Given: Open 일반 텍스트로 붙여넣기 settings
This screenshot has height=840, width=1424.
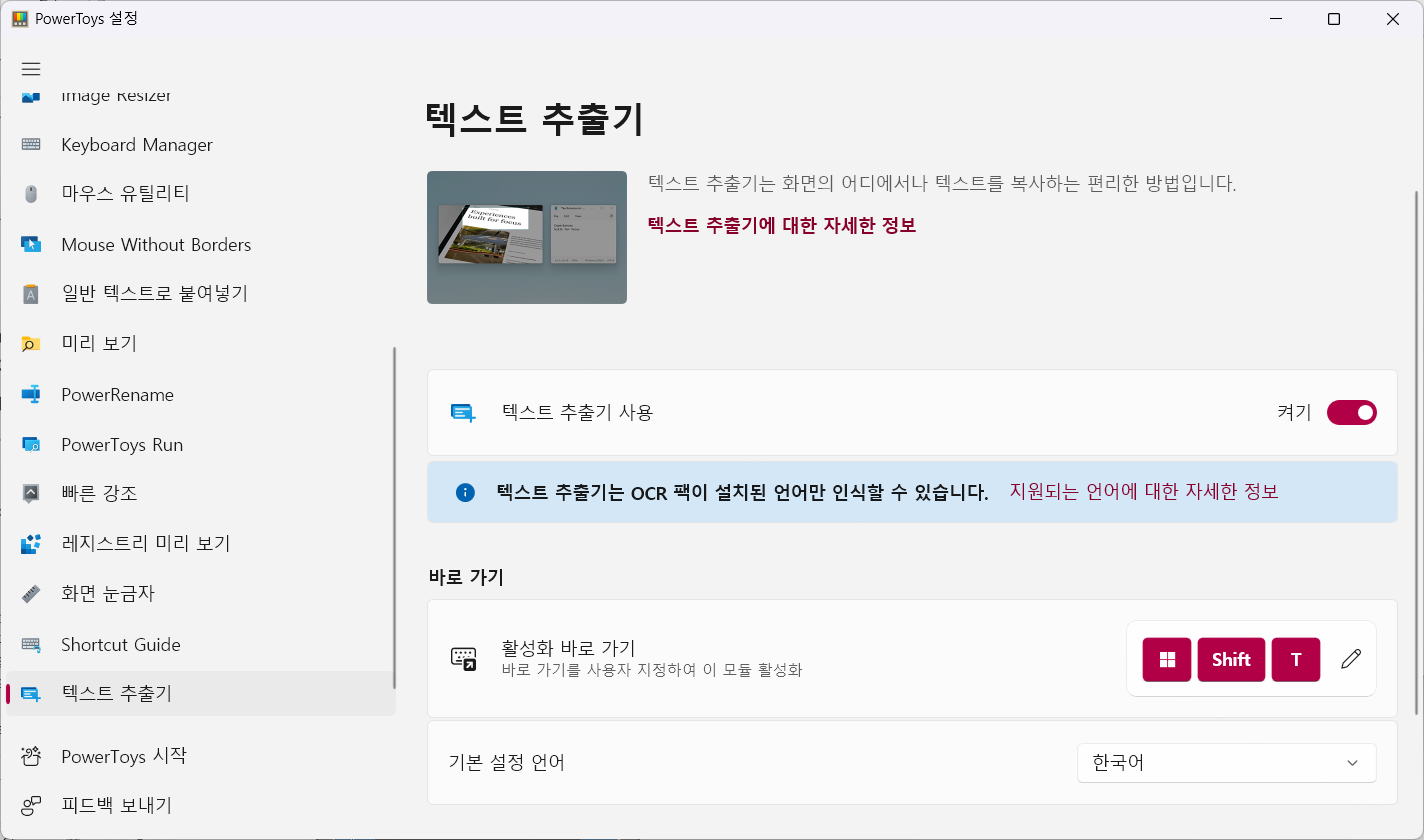Looking at the screenshot, I should tap(201, 294).
